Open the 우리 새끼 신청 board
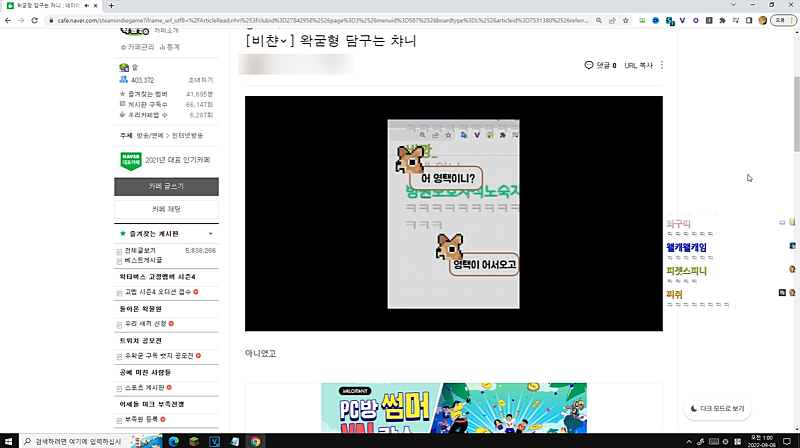Screen dimensions: 800x448 [145, 324]
